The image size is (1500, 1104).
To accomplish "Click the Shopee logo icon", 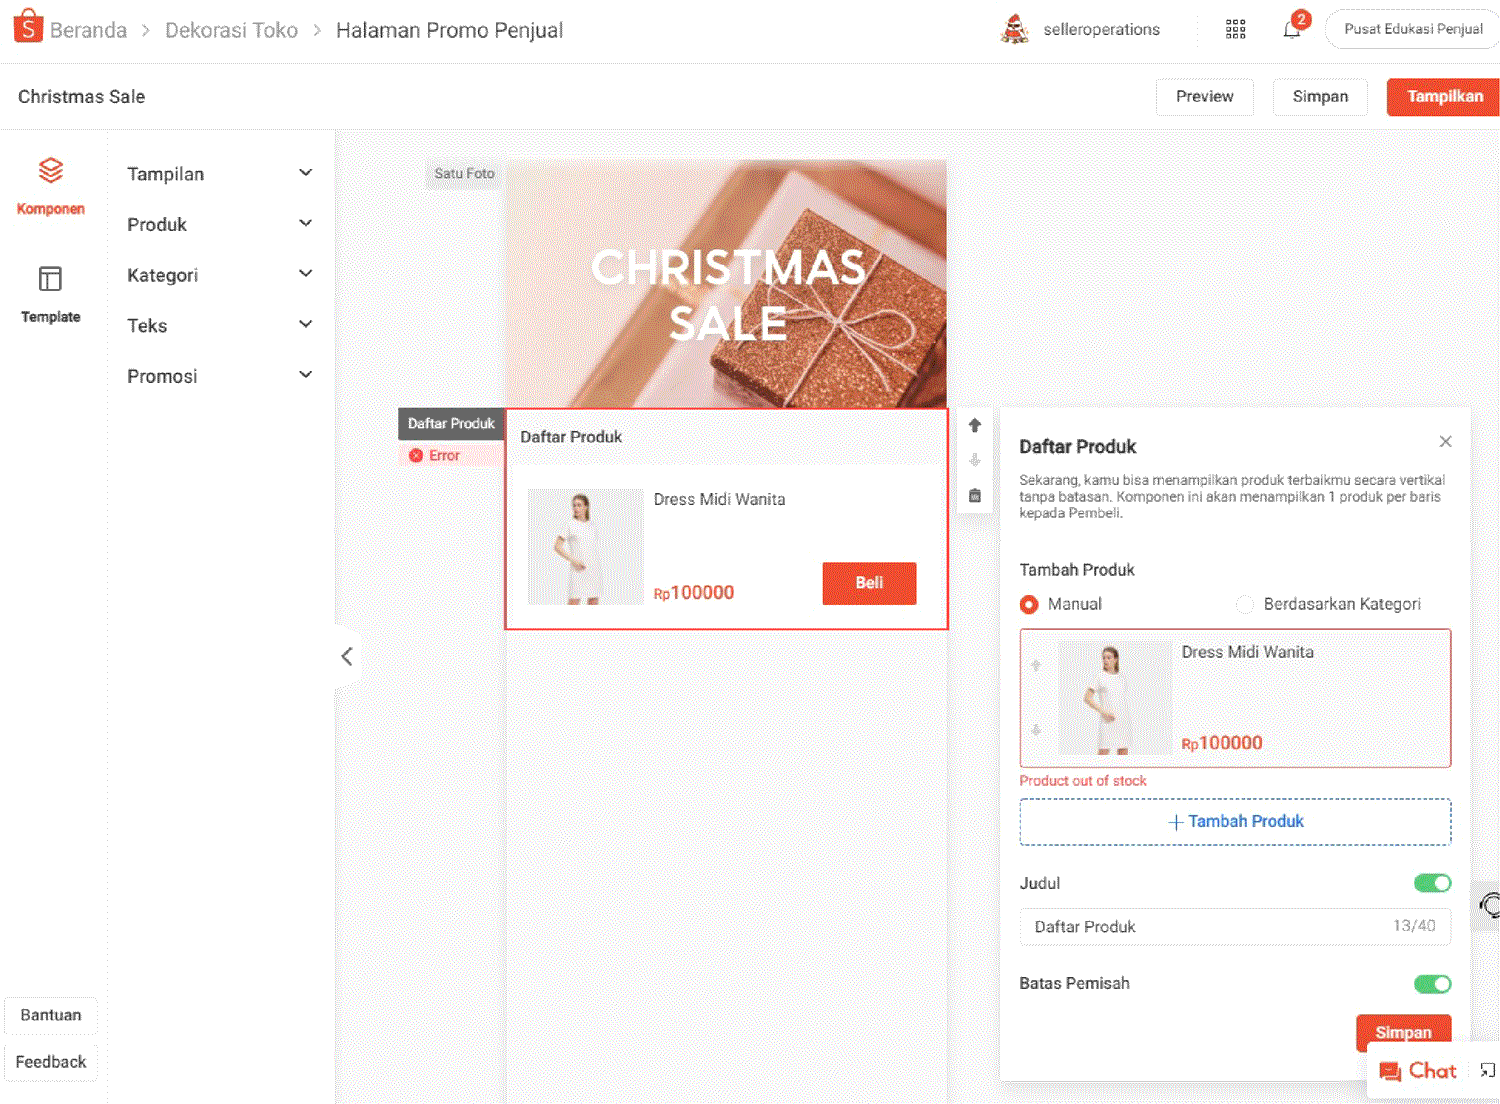I will 28,28.
